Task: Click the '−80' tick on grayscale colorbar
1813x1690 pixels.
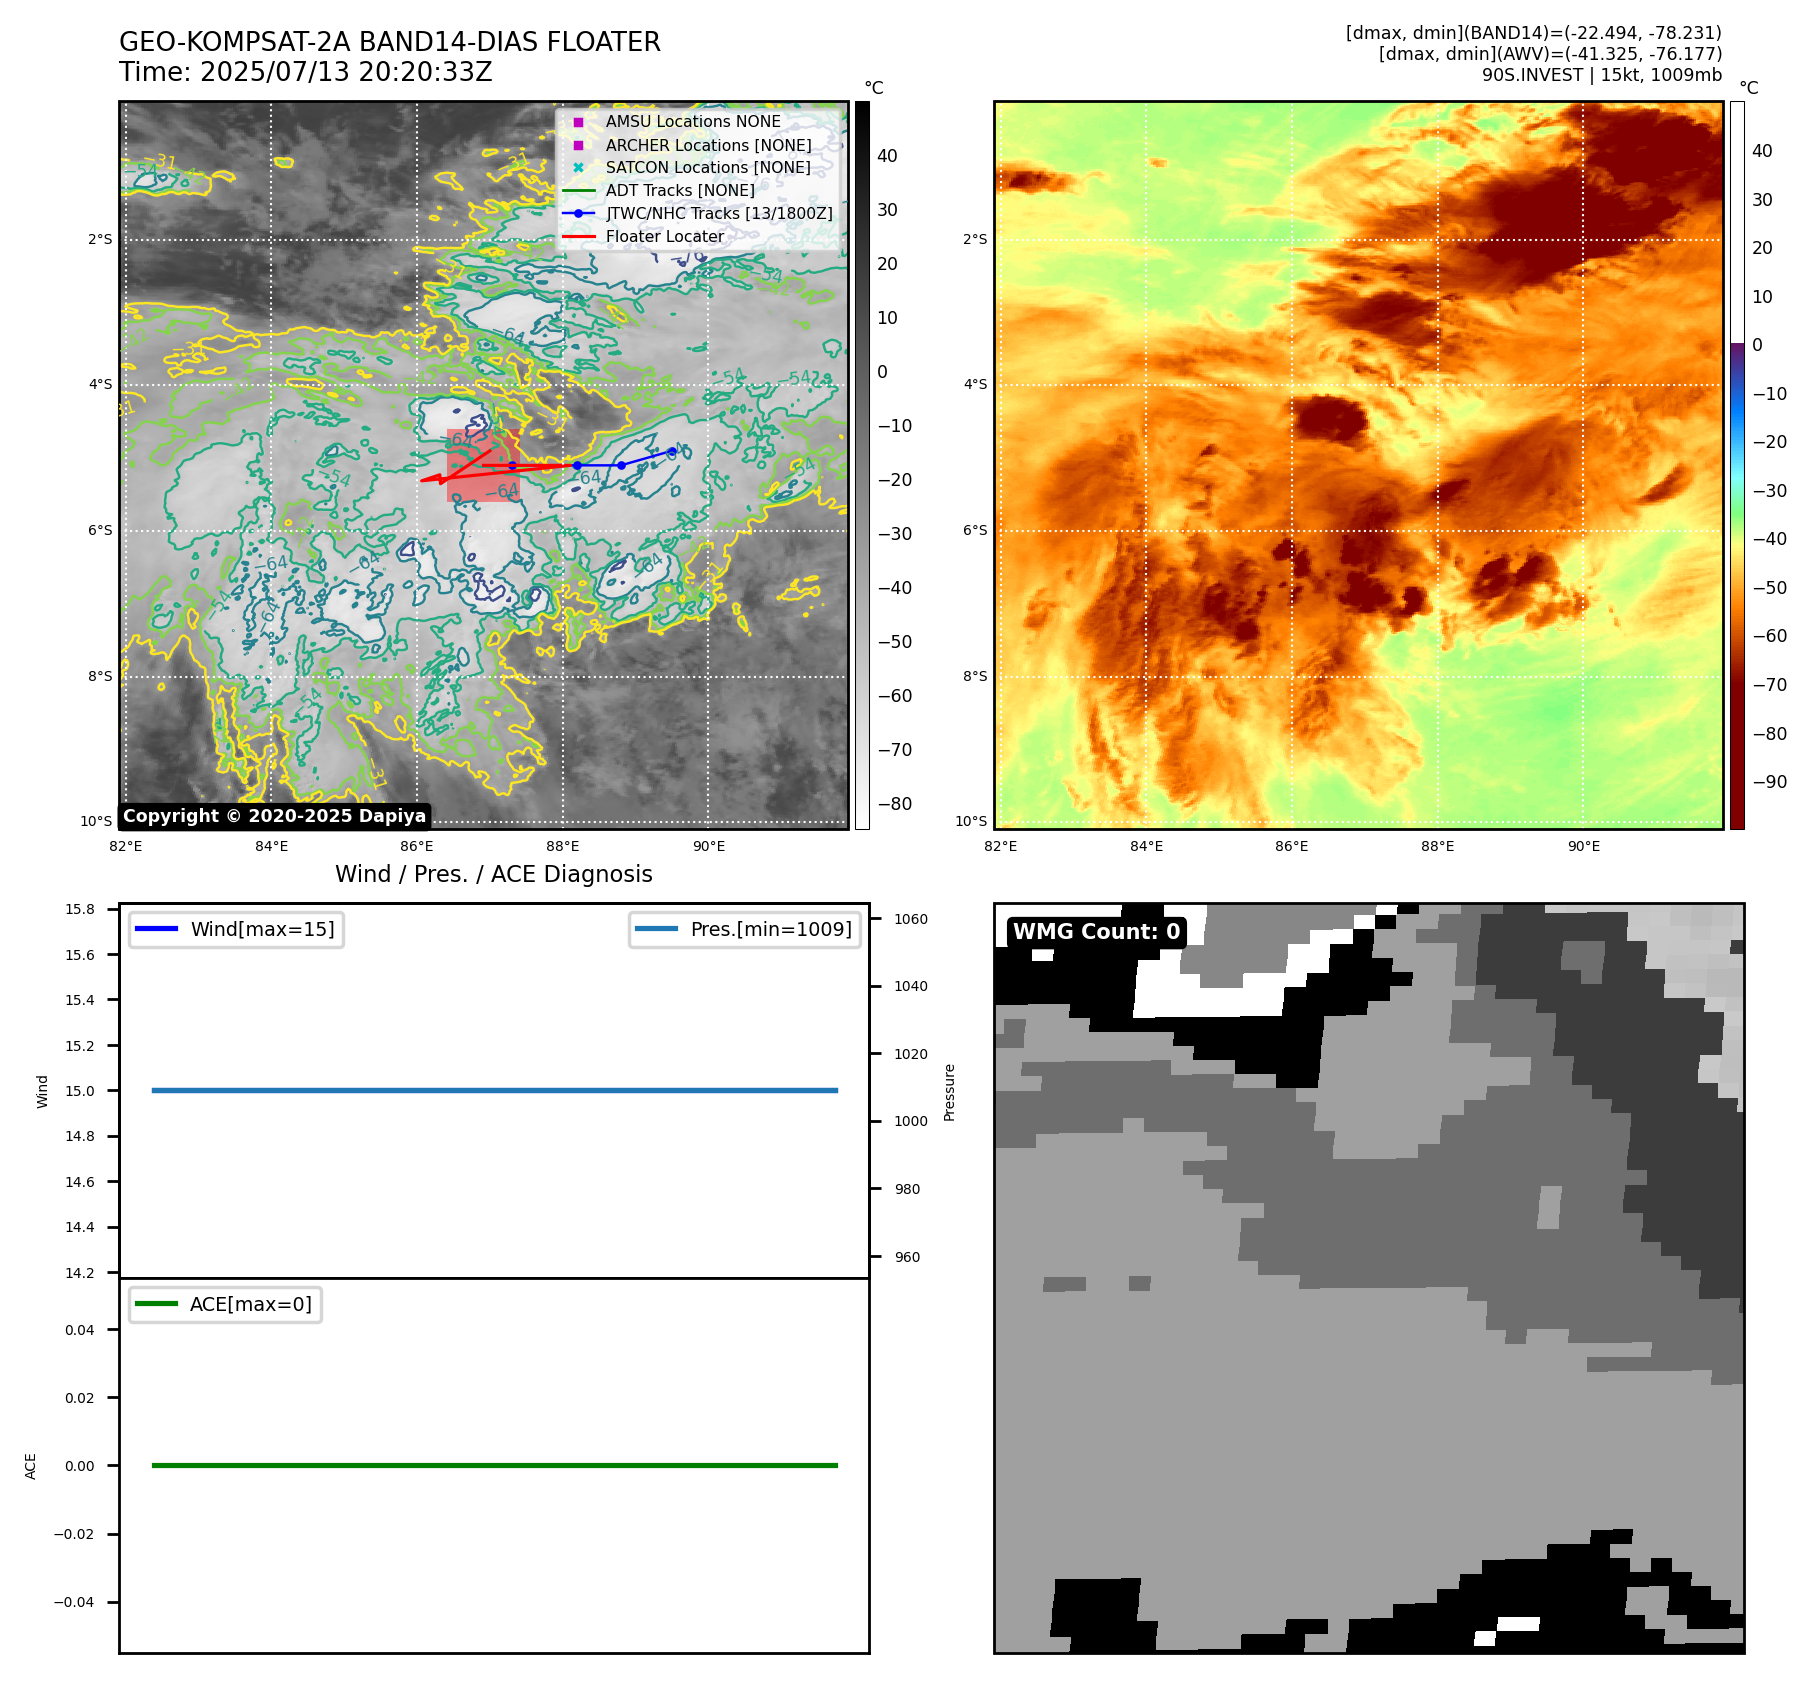Action: pos(895,804)
